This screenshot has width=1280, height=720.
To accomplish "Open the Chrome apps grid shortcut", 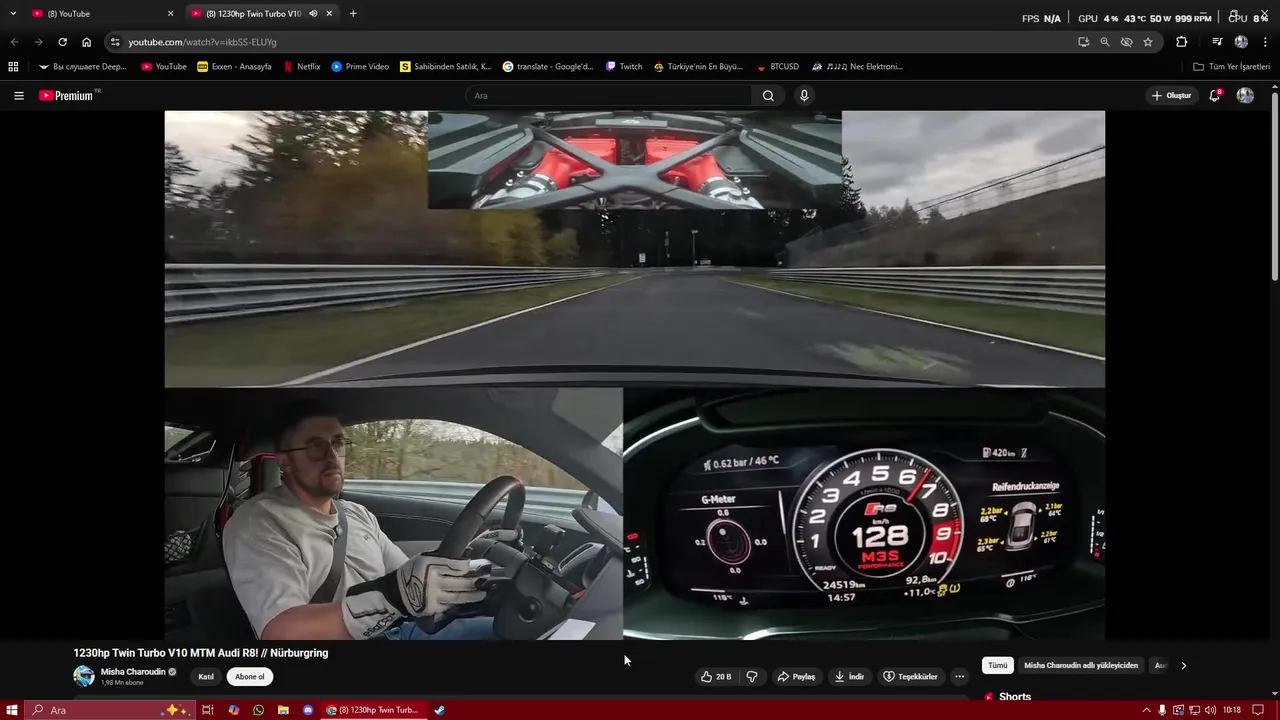I will click(13, 67).
